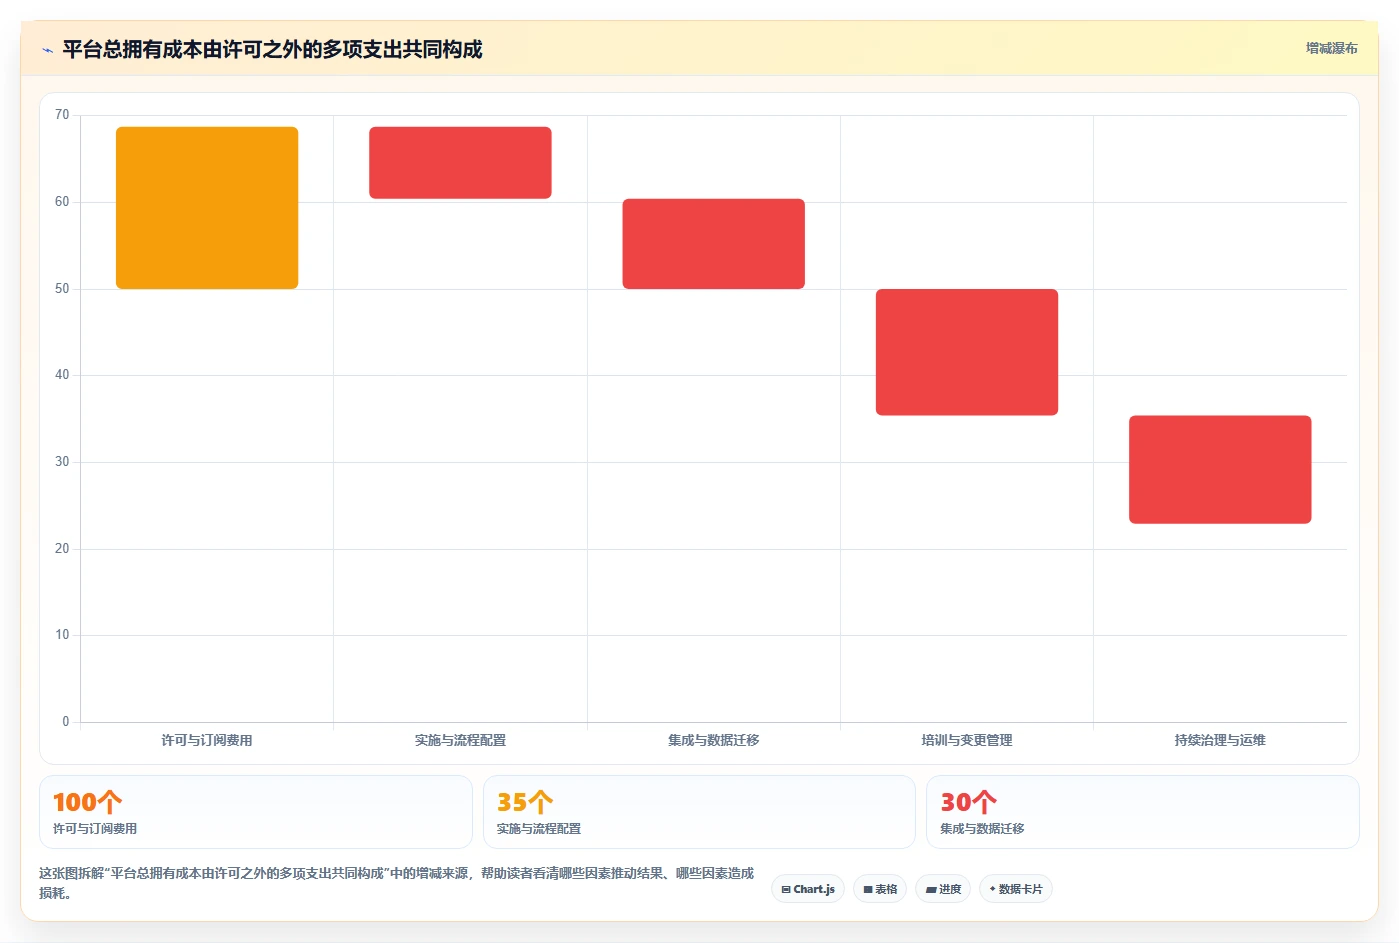The image size is (1399, 943).
Task: Click the y-axis value 20
Action: pos(62,549)
